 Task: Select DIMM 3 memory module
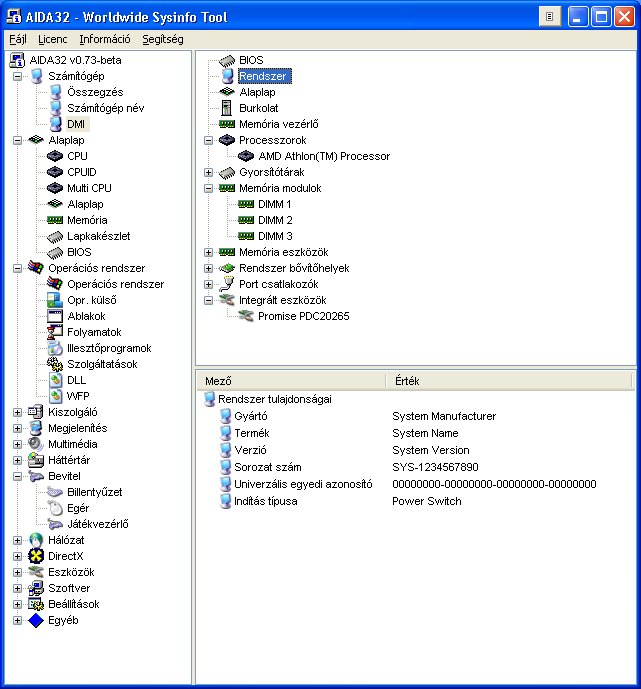pyautogui.click(x=275, y=236)
